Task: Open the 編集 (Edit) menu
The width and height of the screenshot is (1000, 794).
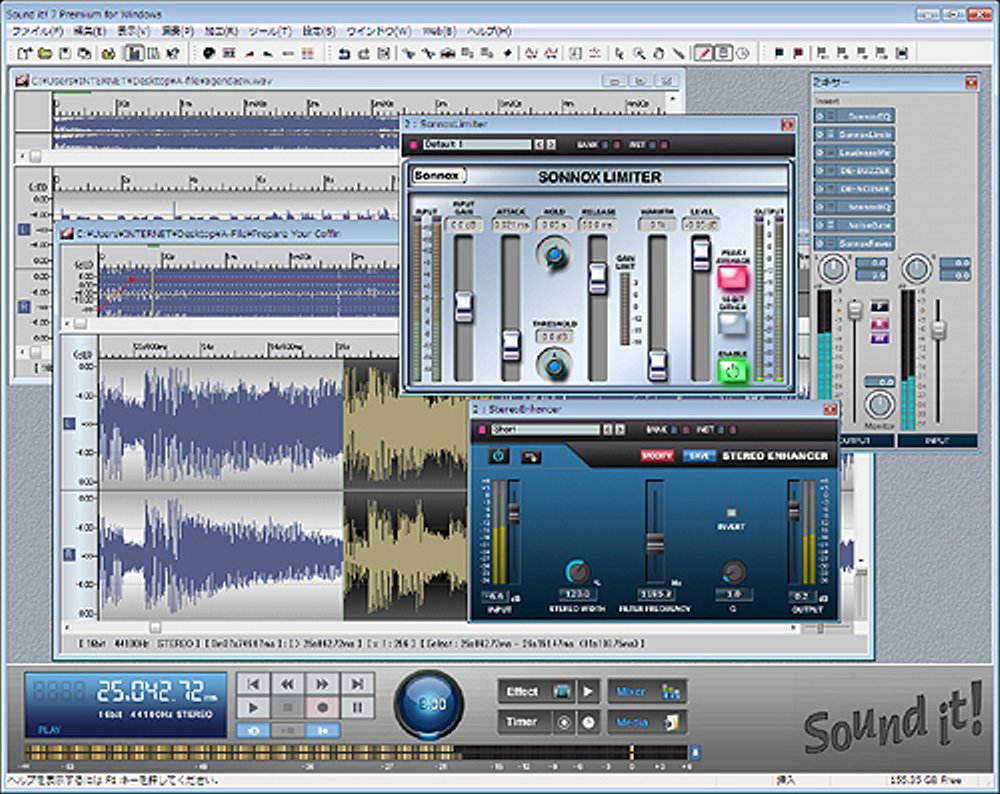Action: (x=90, y=31)
